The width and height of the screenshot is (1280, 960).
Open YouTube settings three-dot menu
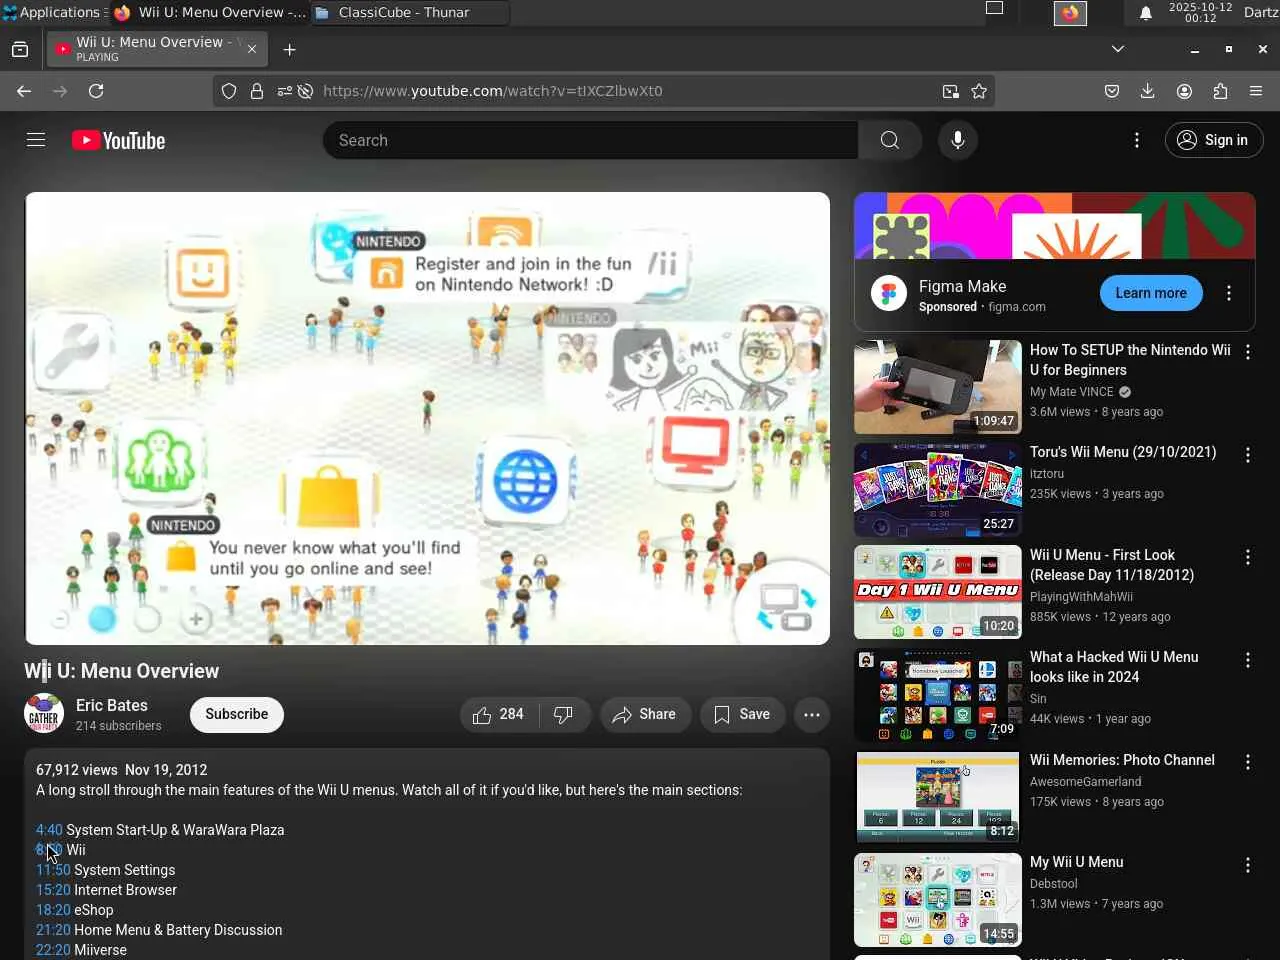click(x=1137, y=140)
